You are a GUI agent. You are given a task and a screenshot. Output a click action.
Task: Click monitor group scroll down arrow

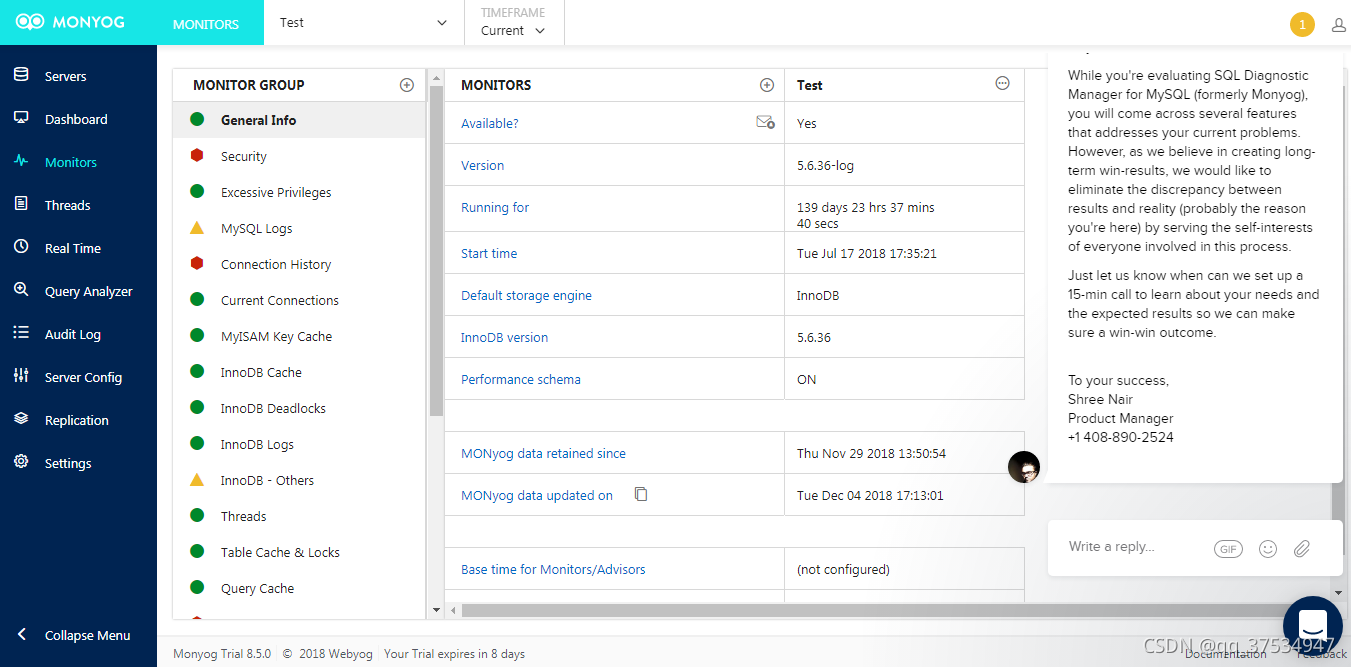436,609
